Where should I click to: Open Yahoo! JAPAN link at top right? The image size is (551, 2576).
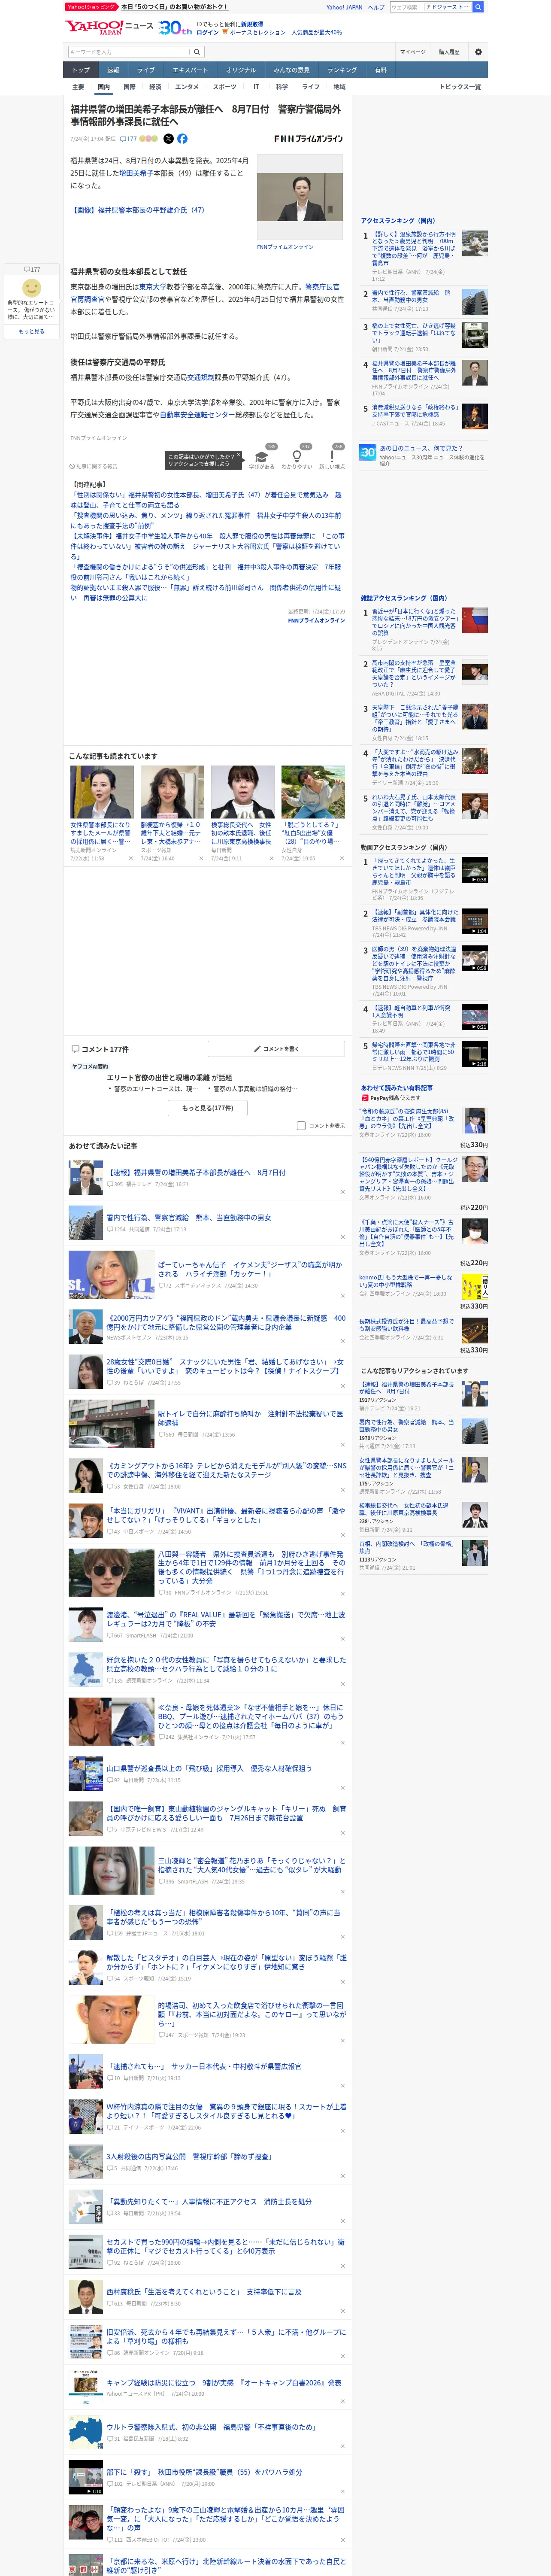(344, 7)
